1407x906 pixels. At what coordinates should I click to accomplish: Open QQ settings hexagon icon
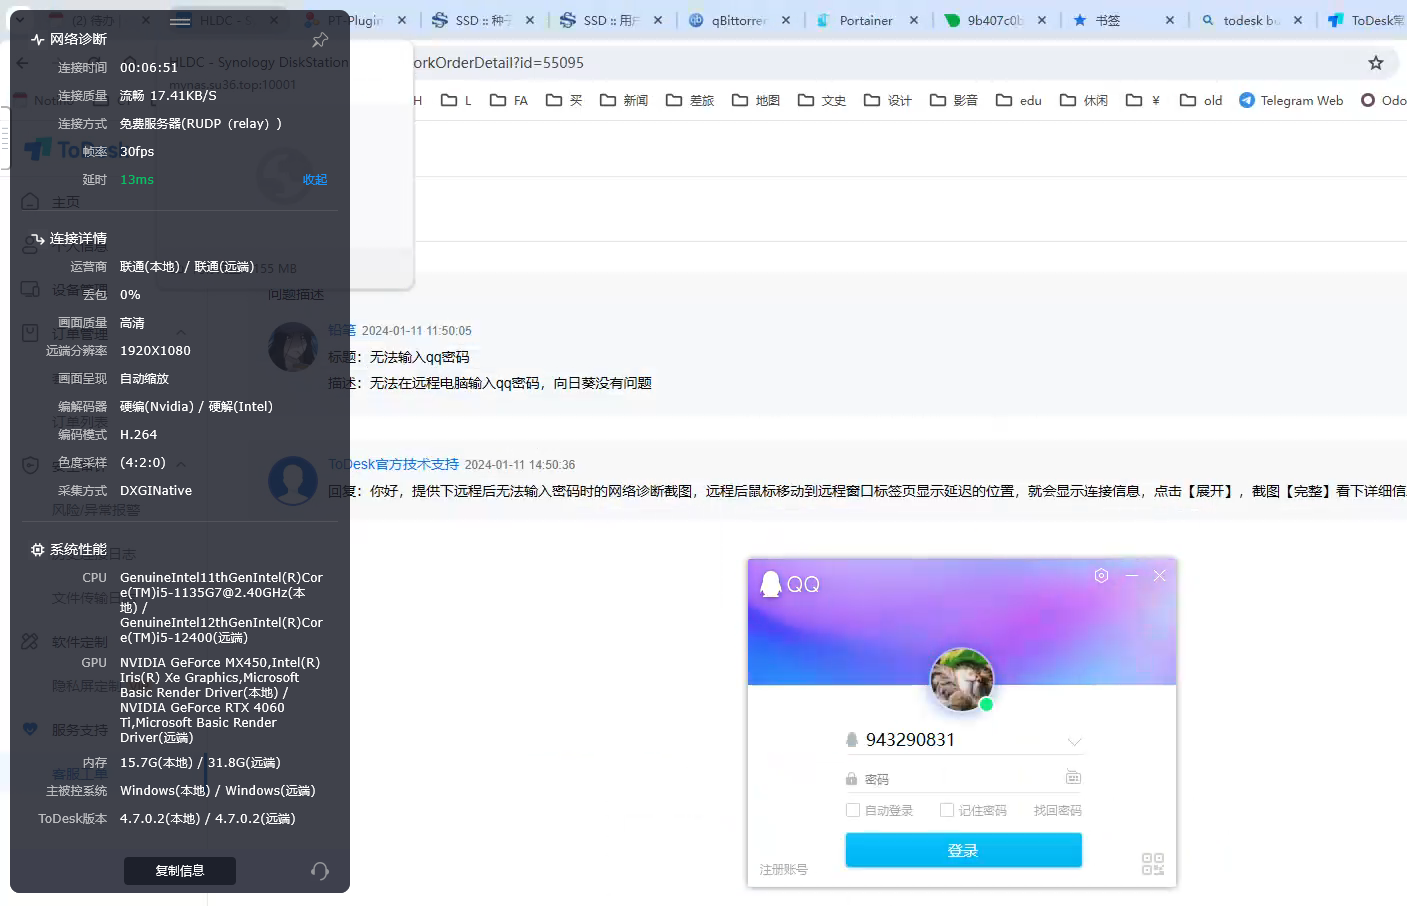(x=1101, y=575)
